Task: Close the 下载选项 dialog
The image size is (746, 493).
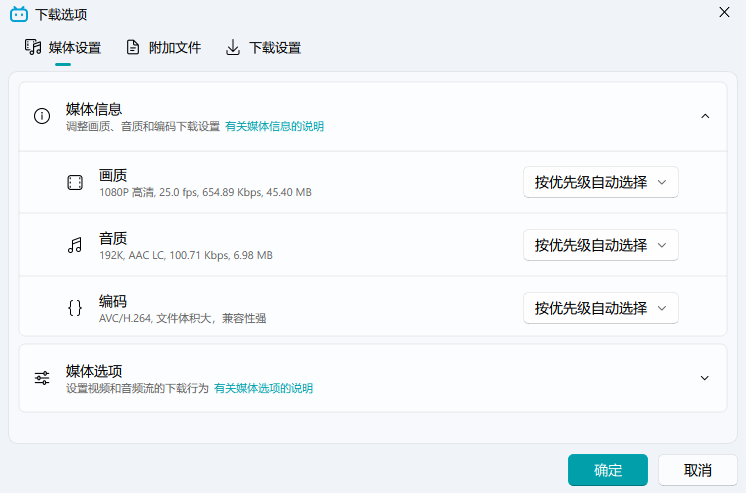Action: click(724, 12)
